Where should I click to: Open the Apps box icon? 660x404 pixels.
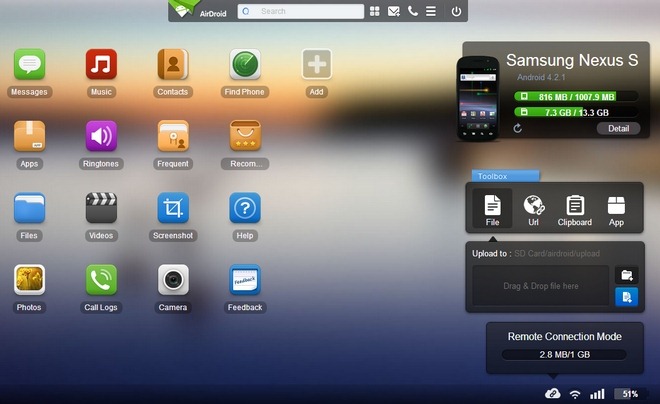29,136
